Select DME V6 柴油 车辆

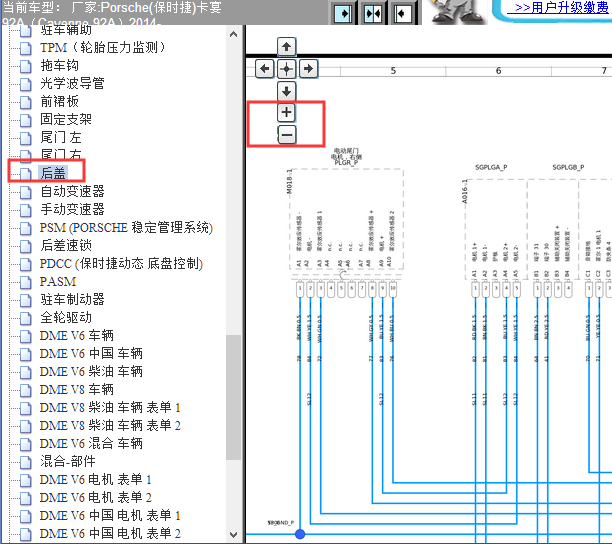pos(91,371)
